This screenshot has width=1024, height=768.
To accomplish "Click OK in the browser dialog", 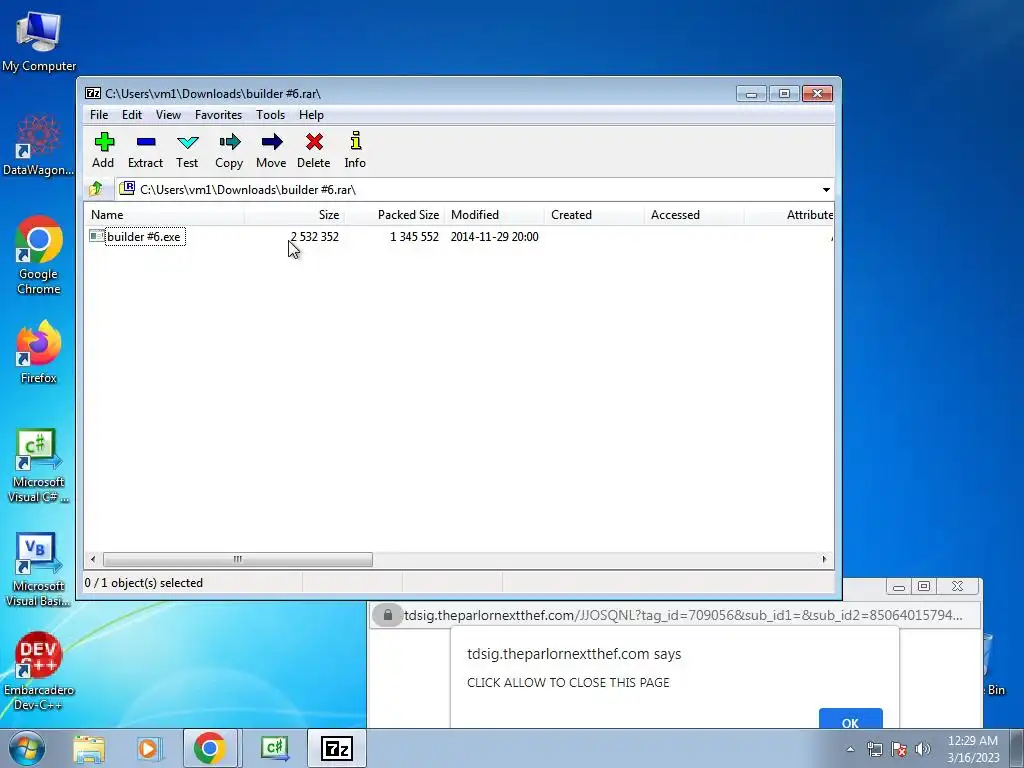I will point(850,718).
